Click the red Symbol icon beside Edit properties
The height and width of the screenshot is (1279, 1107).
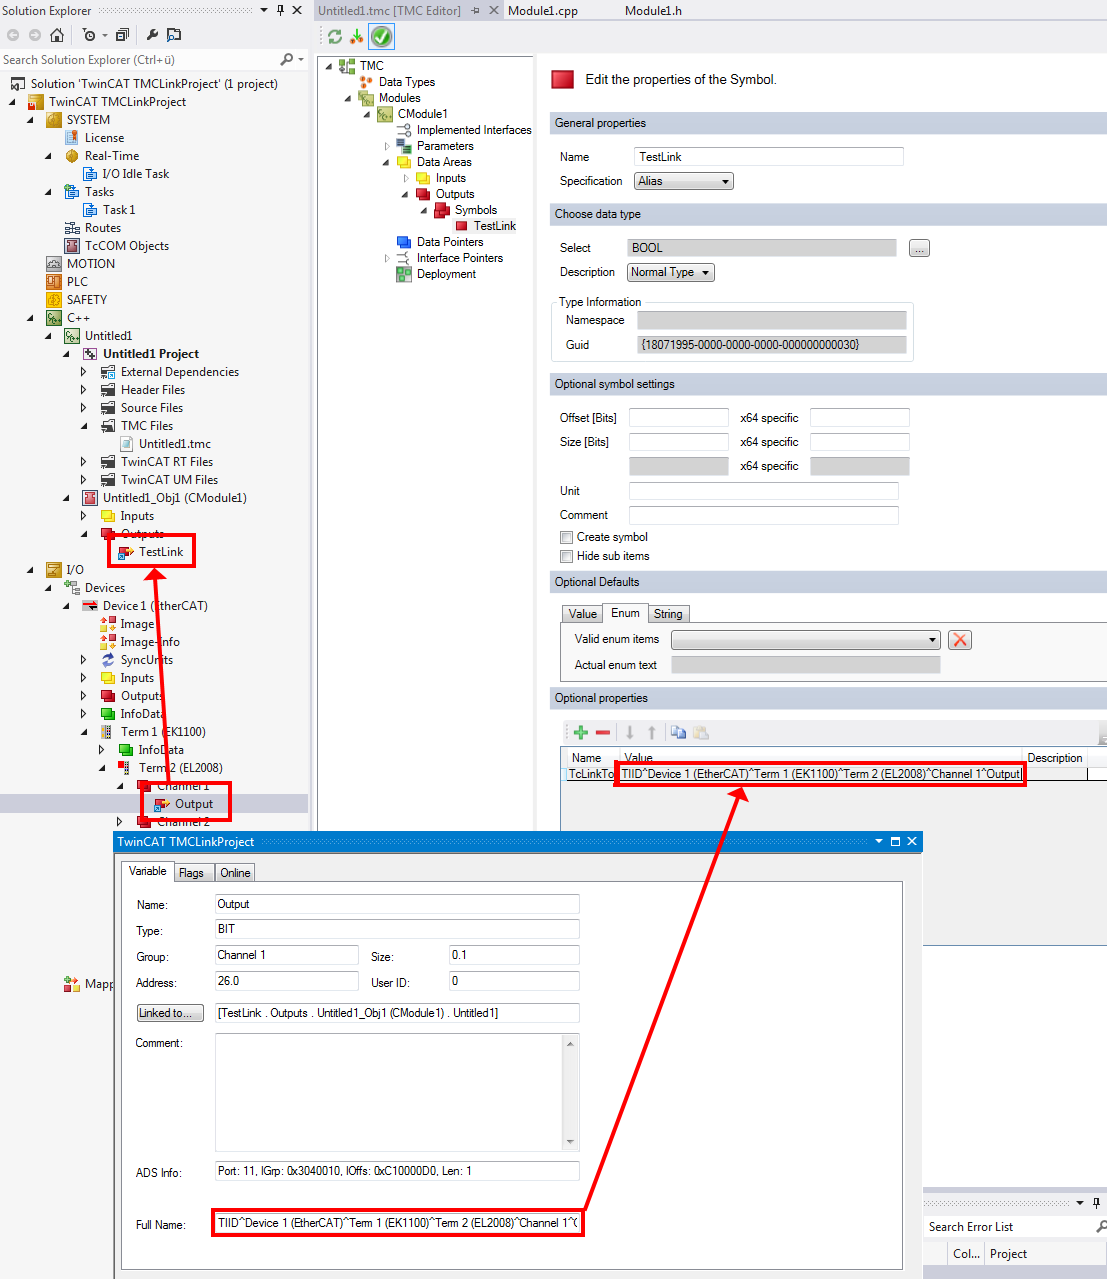pos(563,80)
